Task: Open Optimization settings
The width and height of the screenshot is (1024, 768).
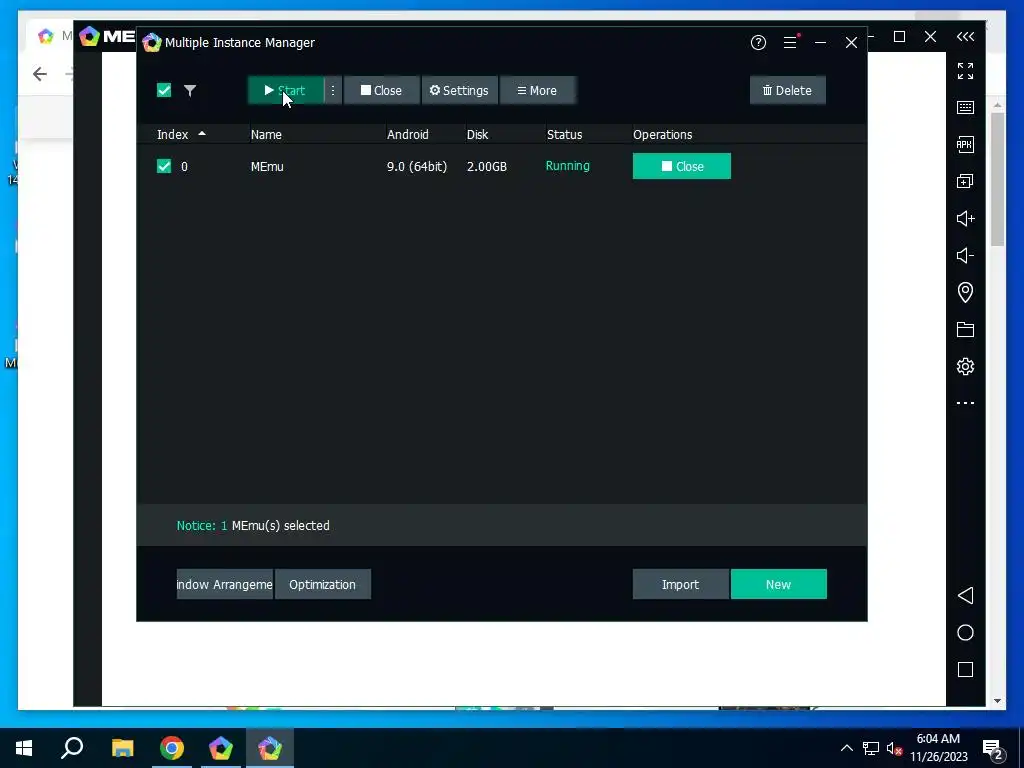Action: 323,584
